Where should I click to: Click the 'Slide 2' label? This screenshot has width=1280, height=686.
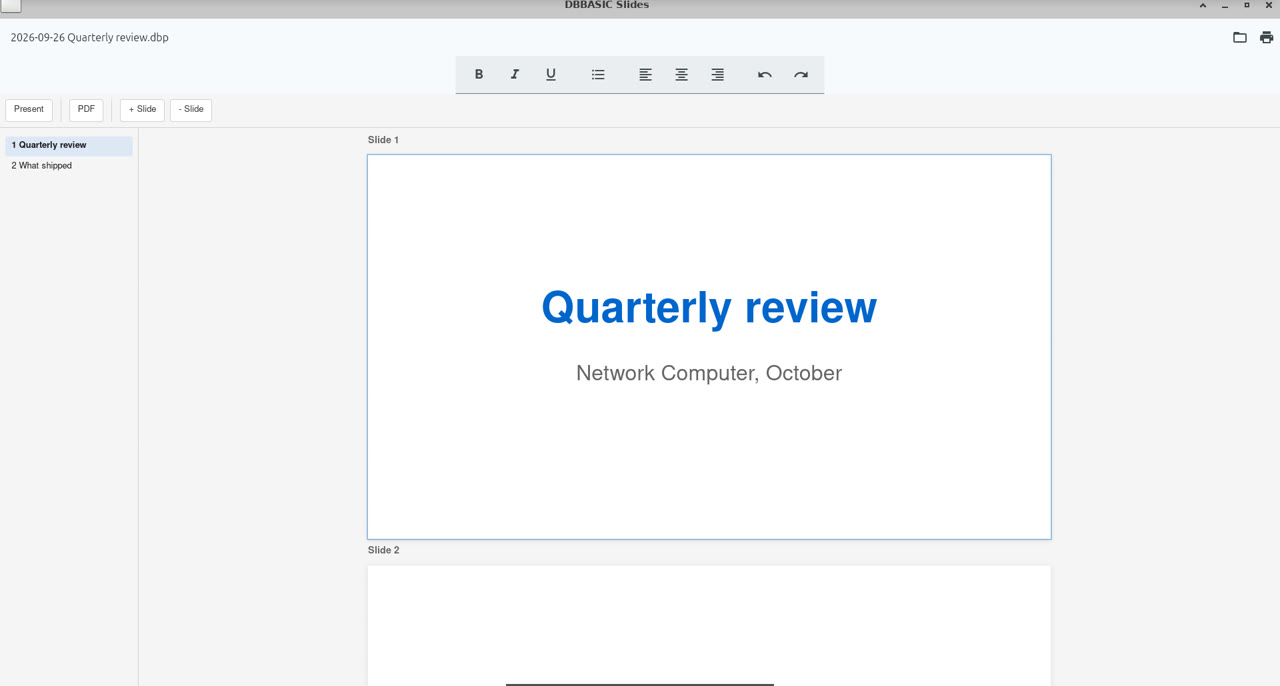[x=383, y=550]
